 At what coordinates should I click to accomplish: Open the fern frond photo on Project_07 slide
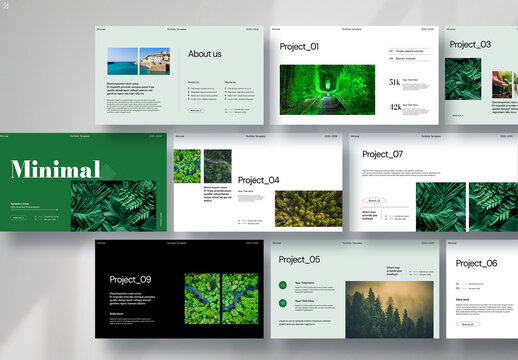(x=493, y=207)
